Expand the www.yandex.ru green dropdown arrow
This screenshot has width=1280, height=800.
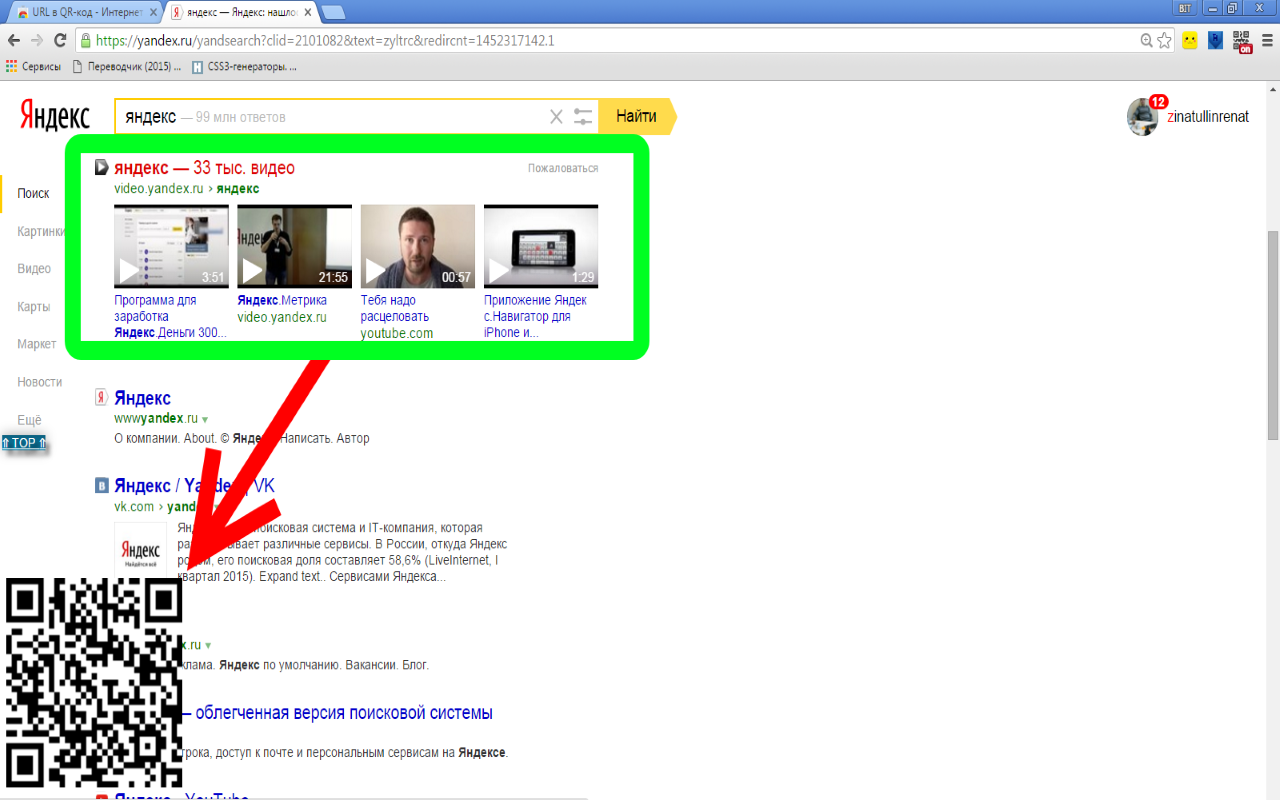pos(205,419)
